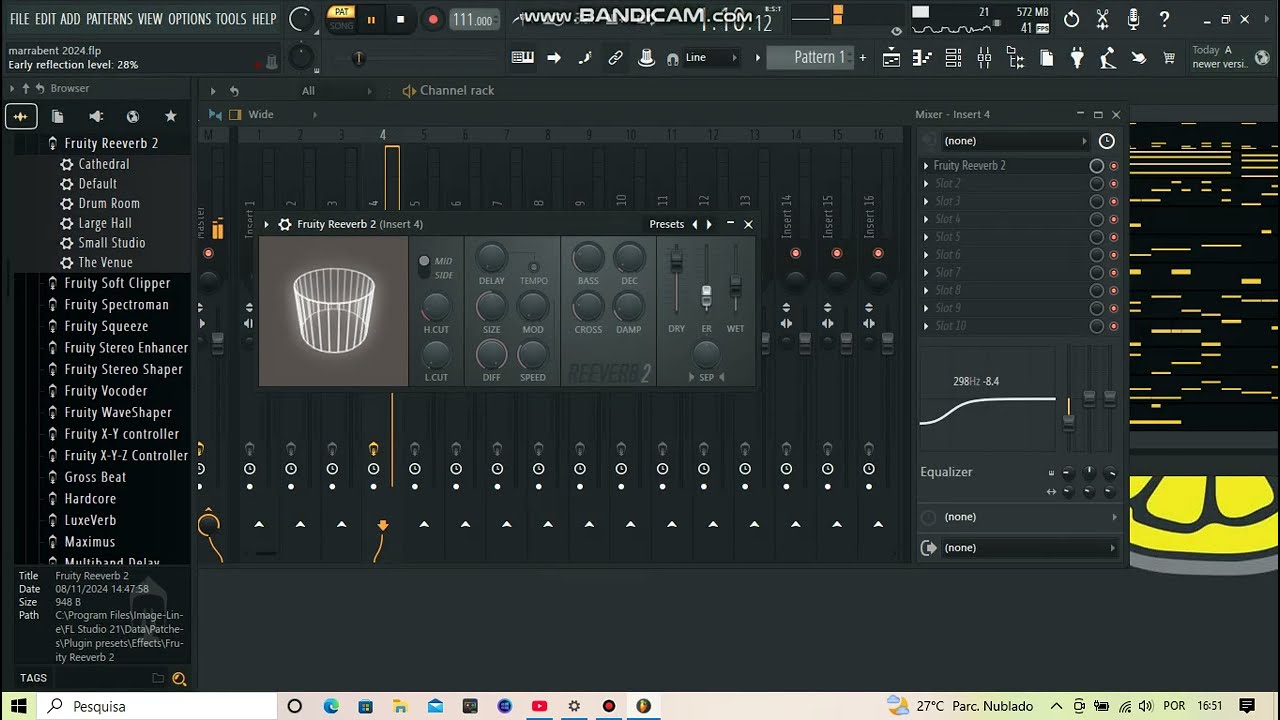Image resolution: width=1280 pixels, height=720 pixels.
Task: Click the stamp tool icon
Action: [646, 58]
